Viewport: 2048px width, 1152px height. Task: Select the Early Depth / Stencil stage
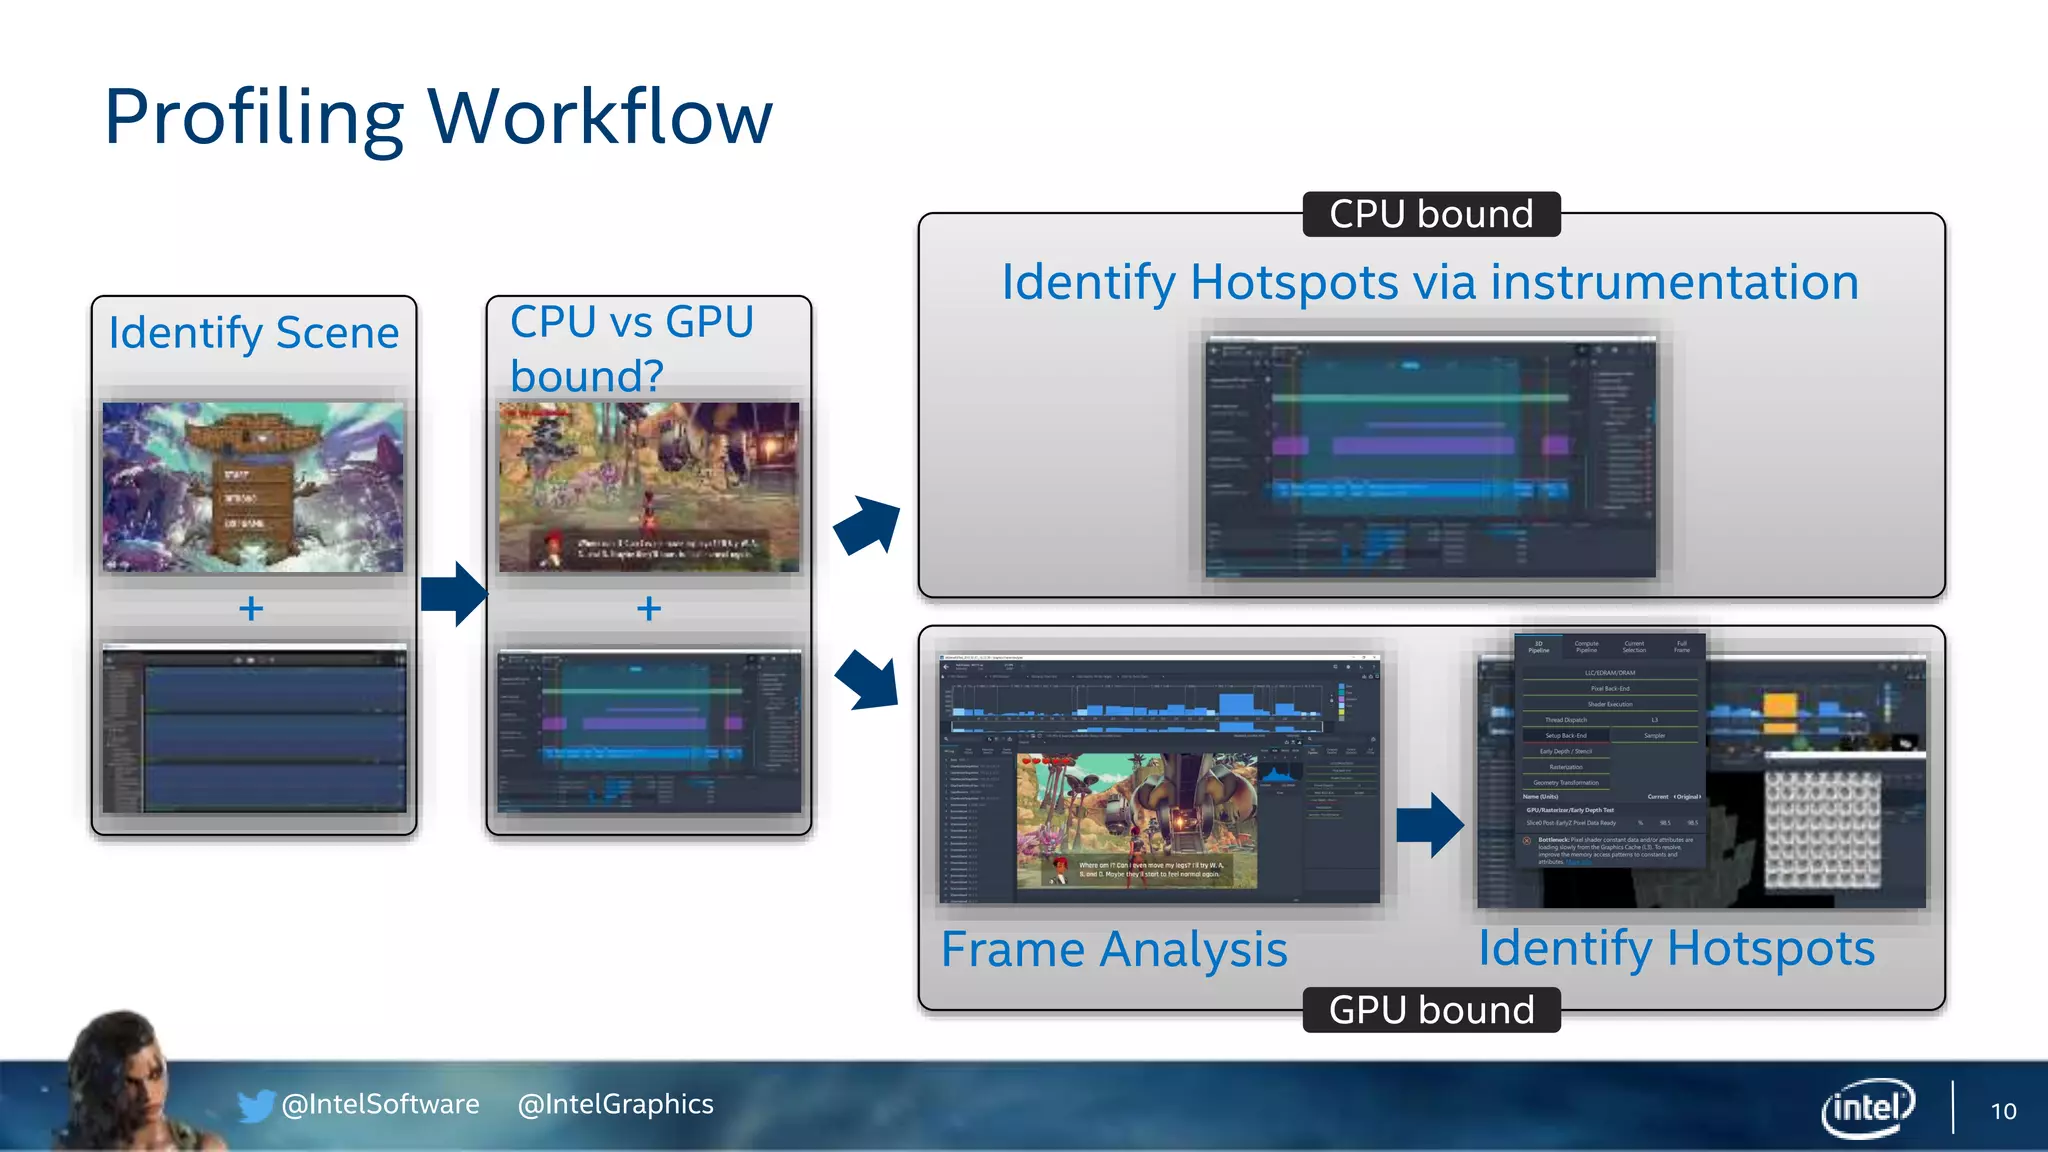(1565, 751)
